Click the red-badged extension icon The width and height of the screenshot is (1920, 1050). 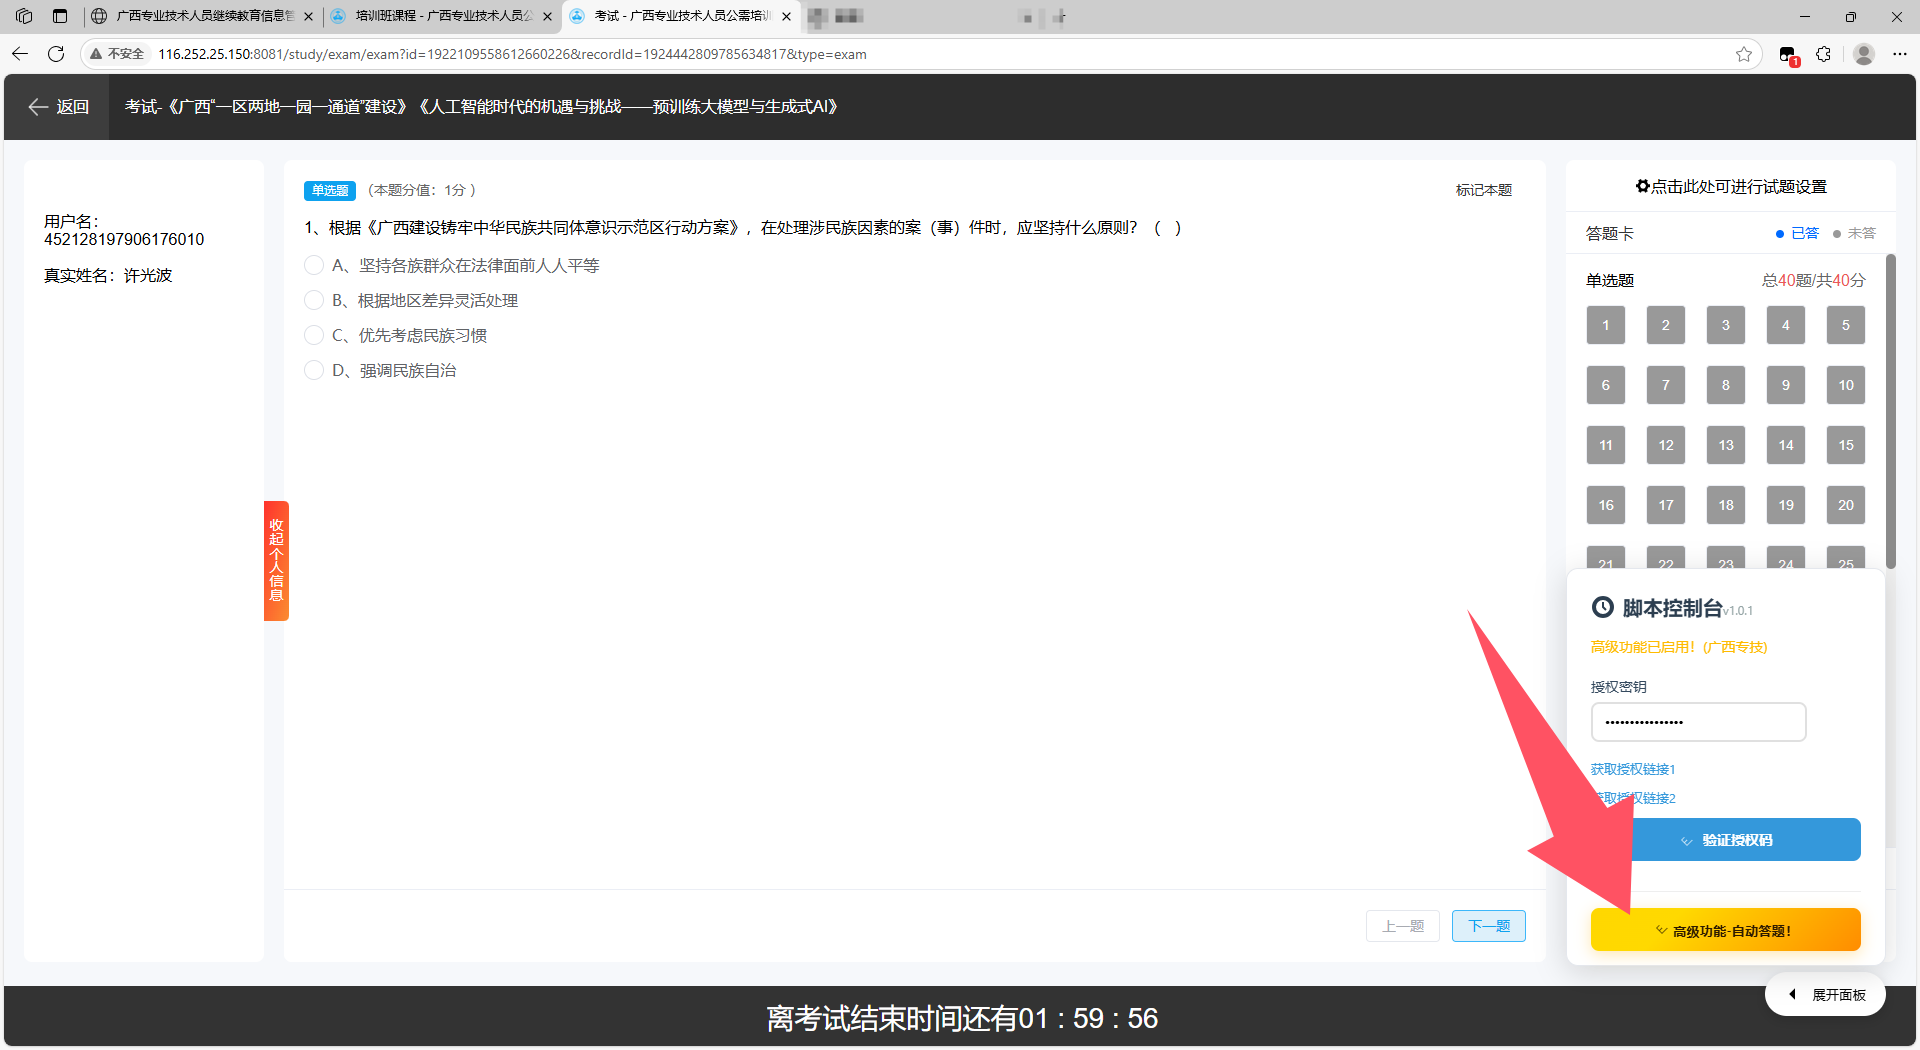1789,55
